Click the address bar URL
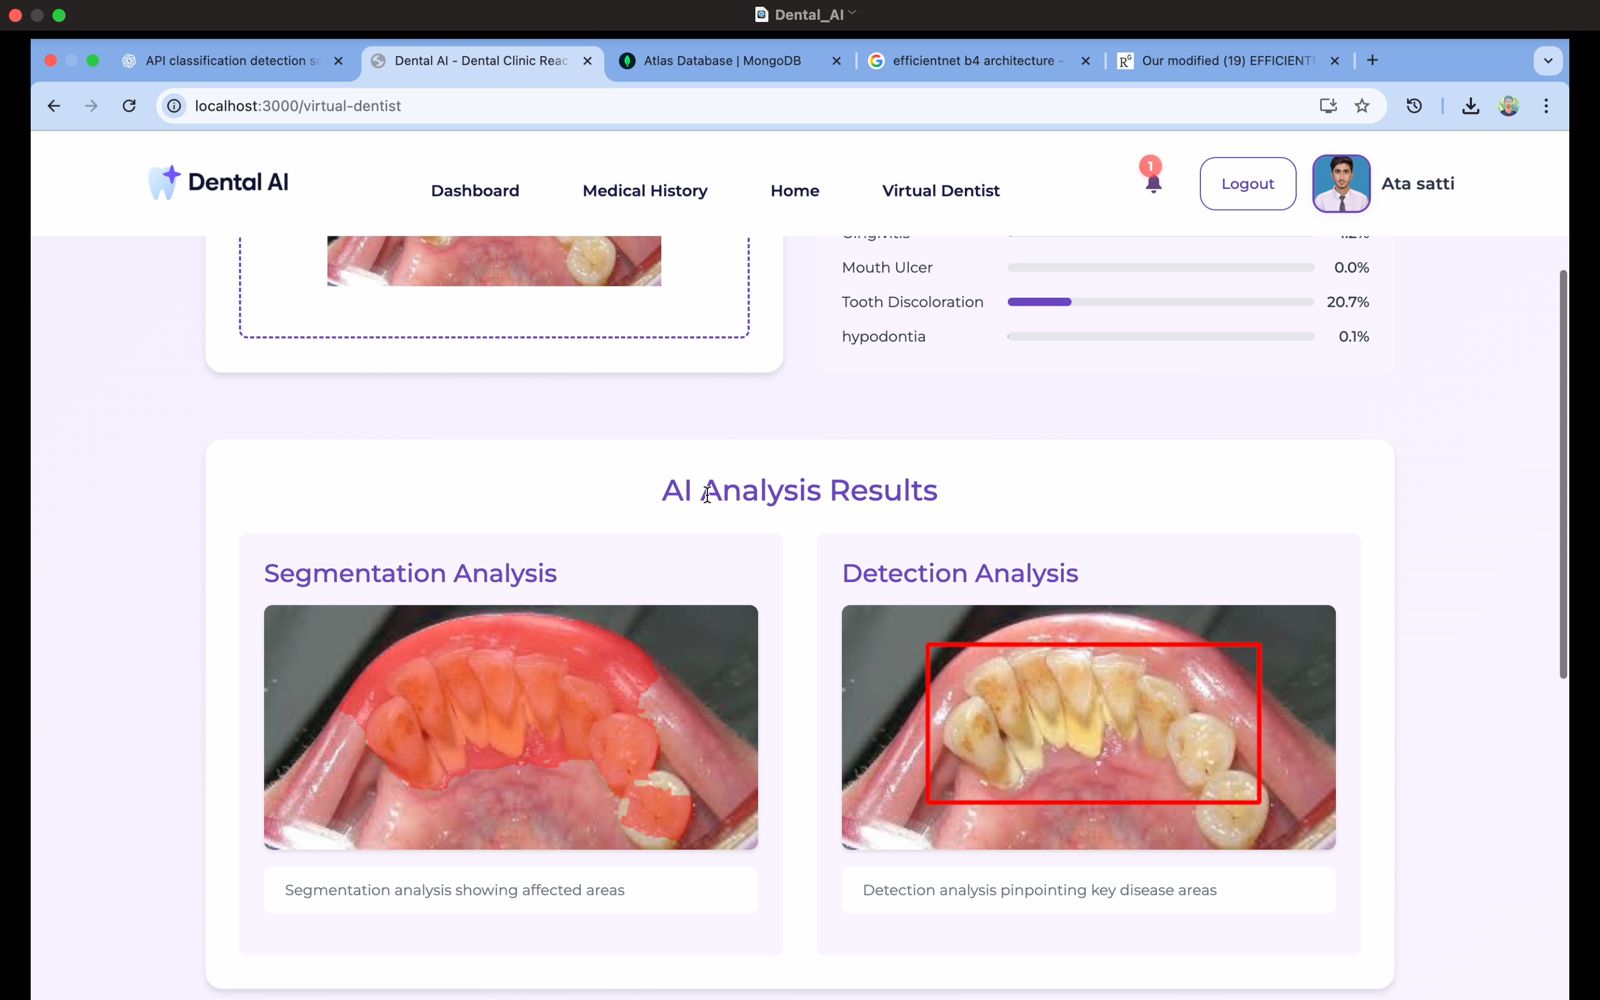 298,106
